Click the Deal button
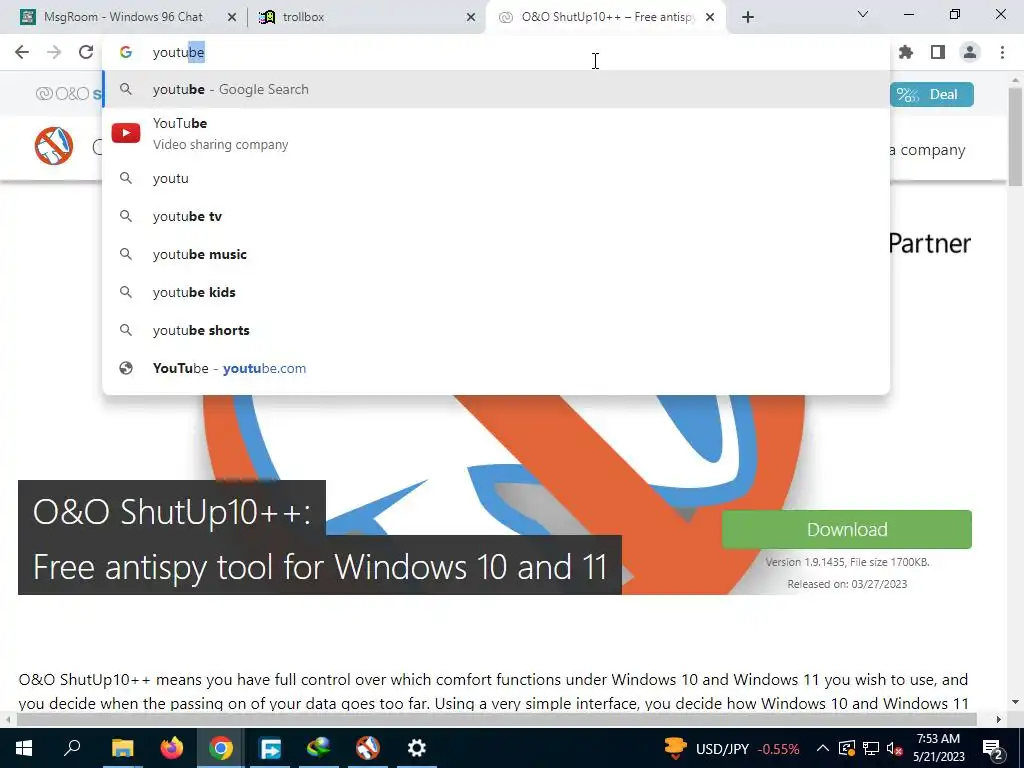The width and height of the screenshot is (1024, 768). (x=931, y=95)
